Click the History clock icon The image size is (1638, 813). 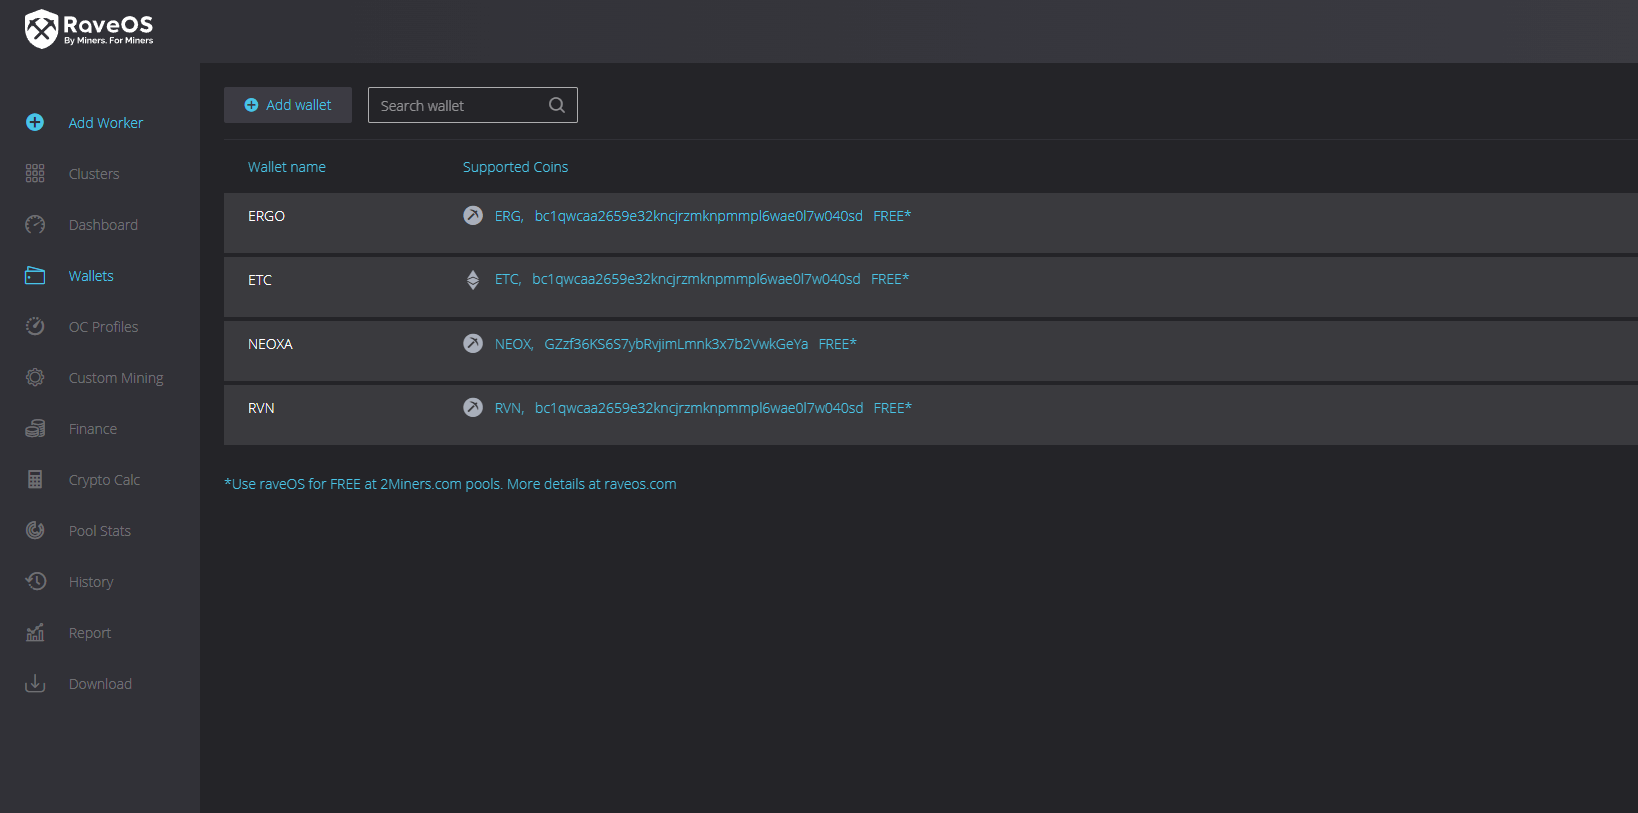click(35, 581)
